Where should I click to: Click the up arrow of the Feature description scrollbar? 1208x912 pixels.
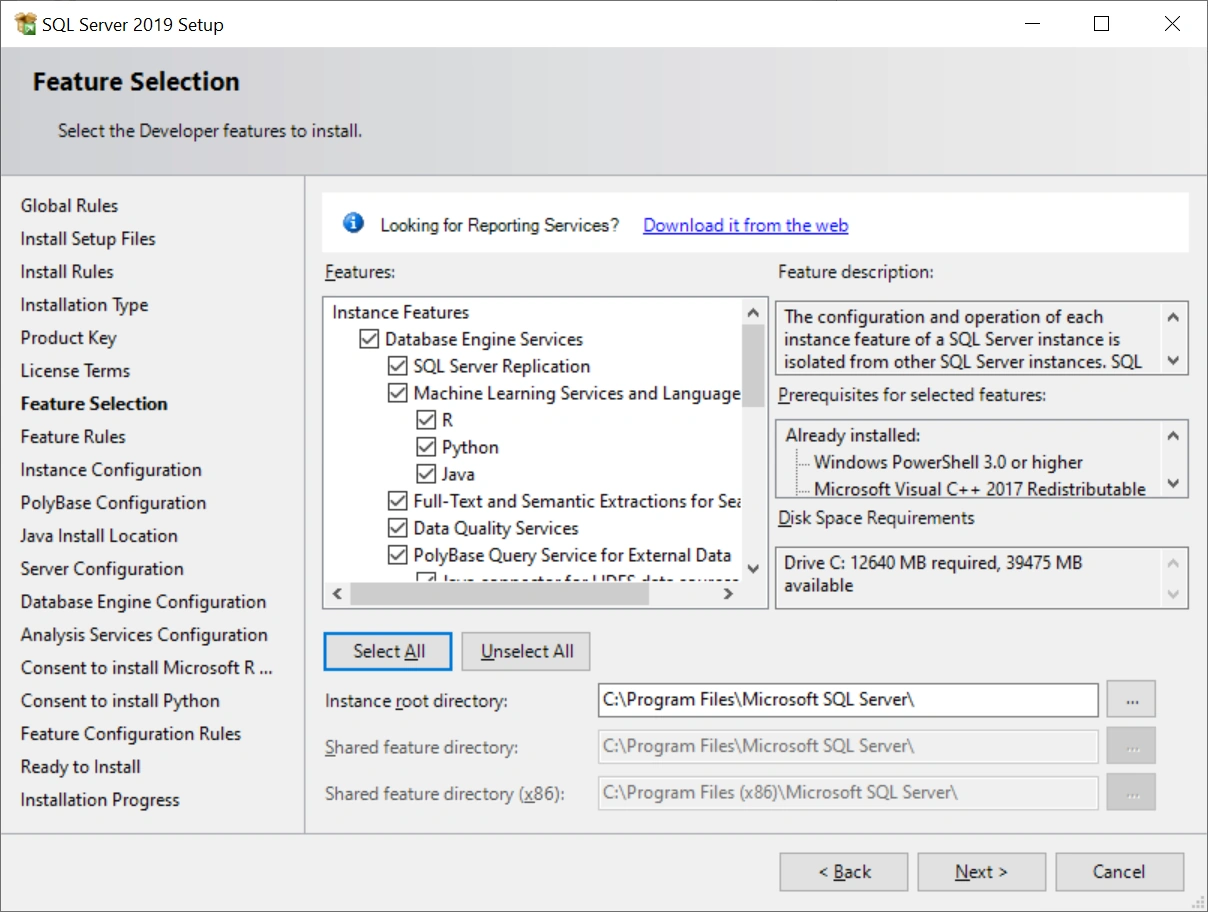click(x=1174, y=317)
